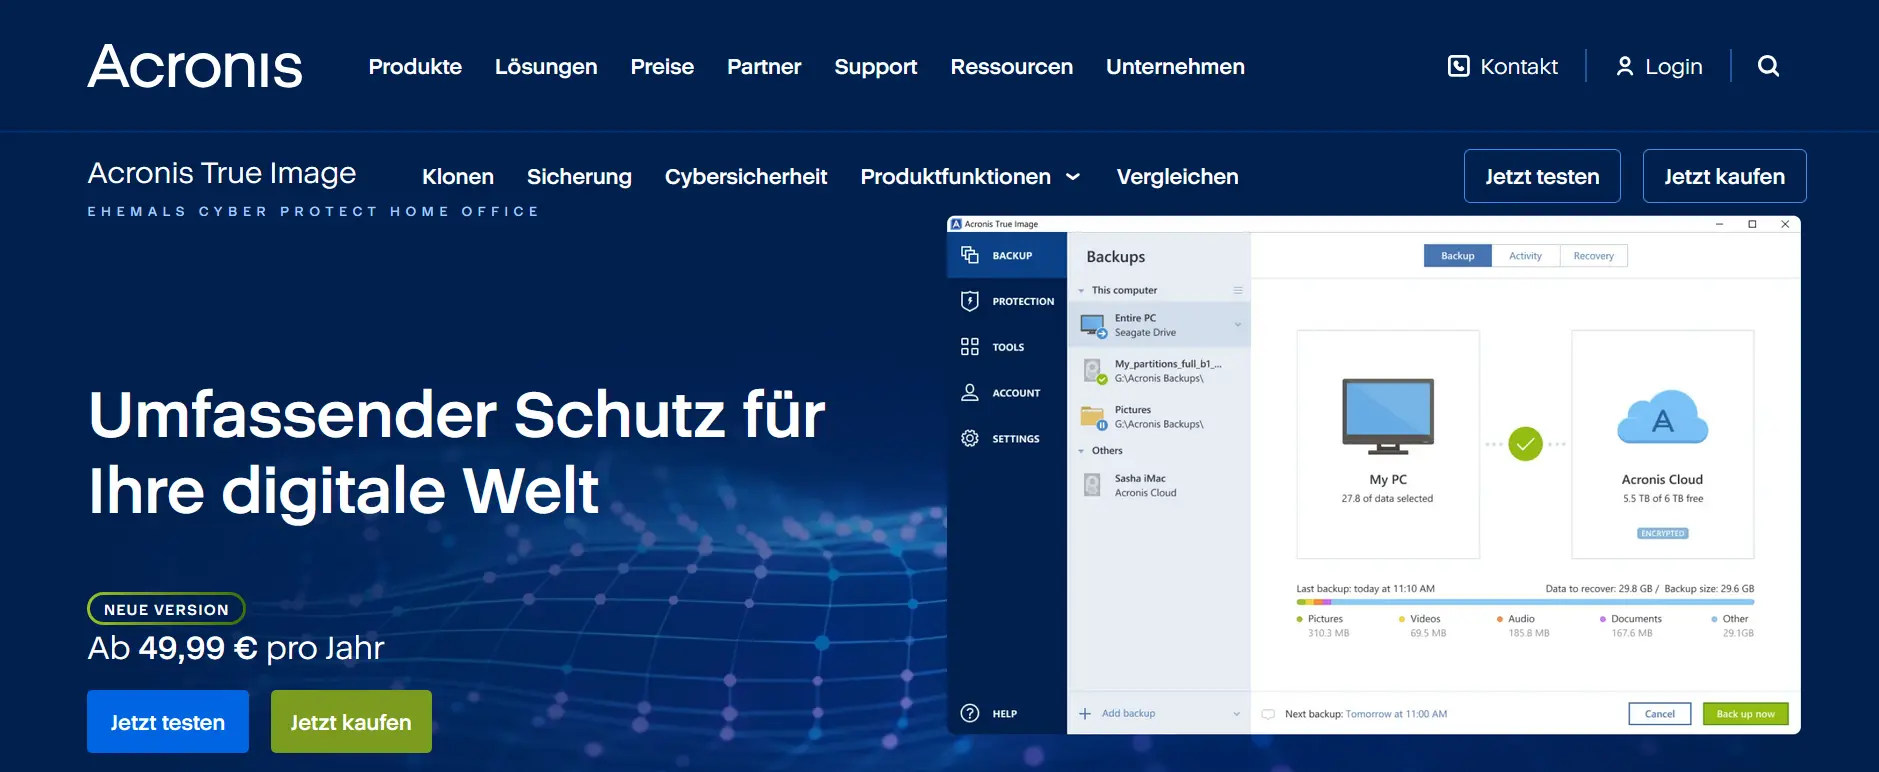Click the outlined Jetzt testen button
Screen dimensions: 1879x772
(1542, 176)
